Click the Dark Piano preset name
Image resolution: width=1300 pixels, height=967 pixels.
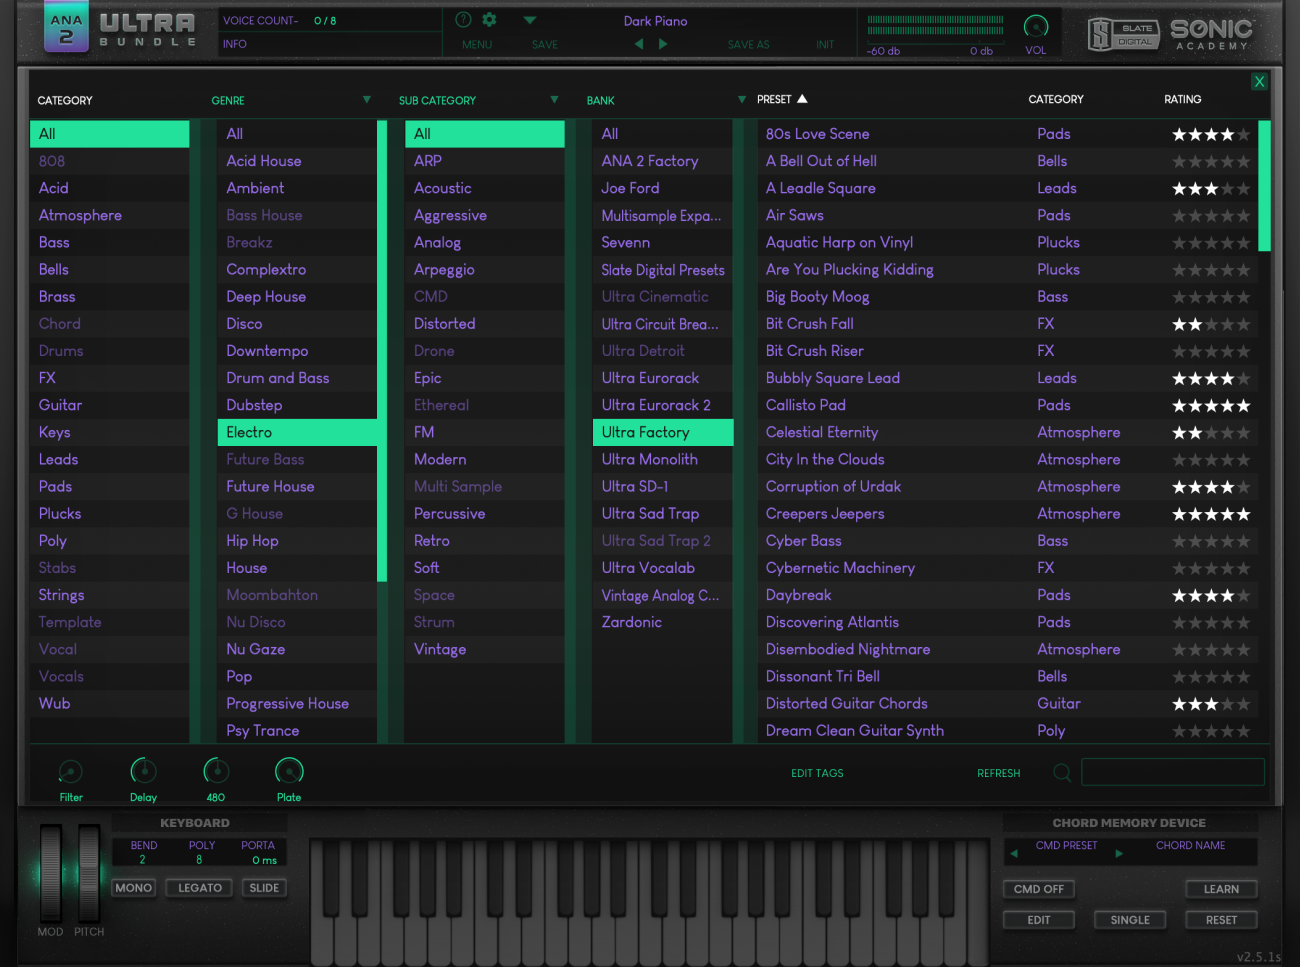pyautogui.click(x=655, y=21)
